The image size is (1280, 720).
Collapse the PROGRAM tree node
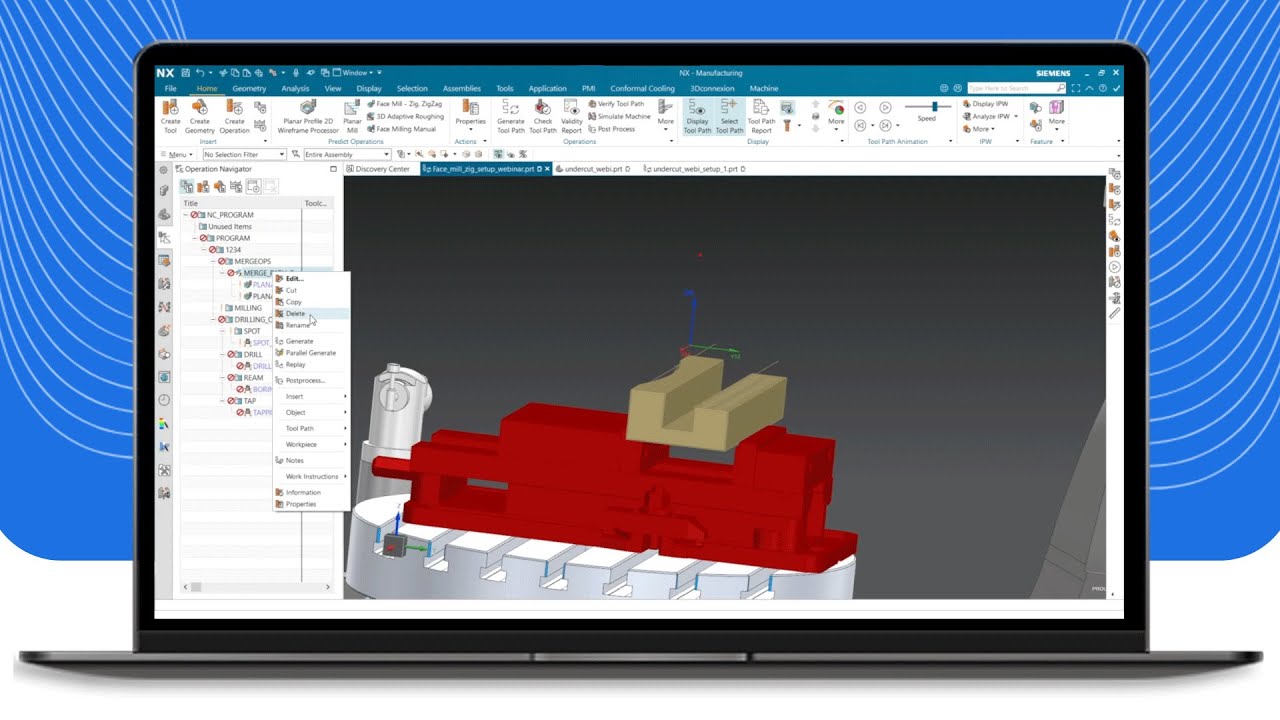click(x=195, y=238)
